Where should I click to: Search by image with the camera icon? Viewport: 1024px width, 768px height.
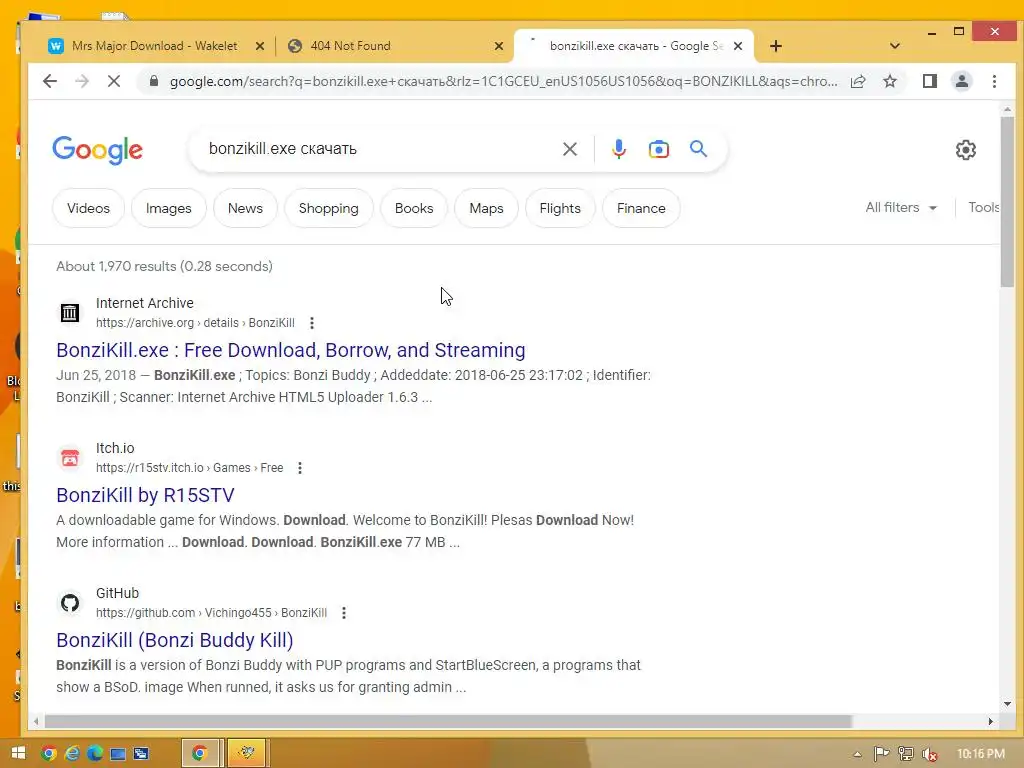[x=658, y=149]
